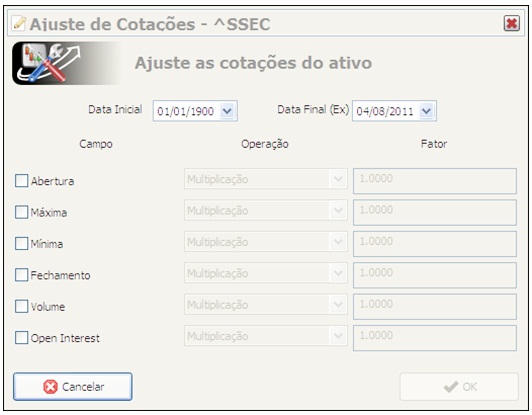This screenshot has width=532, height=415.
Task: Click the Data Inicial date text 01/01/1900
Action: pyautogui.click(x=185, y=111)
